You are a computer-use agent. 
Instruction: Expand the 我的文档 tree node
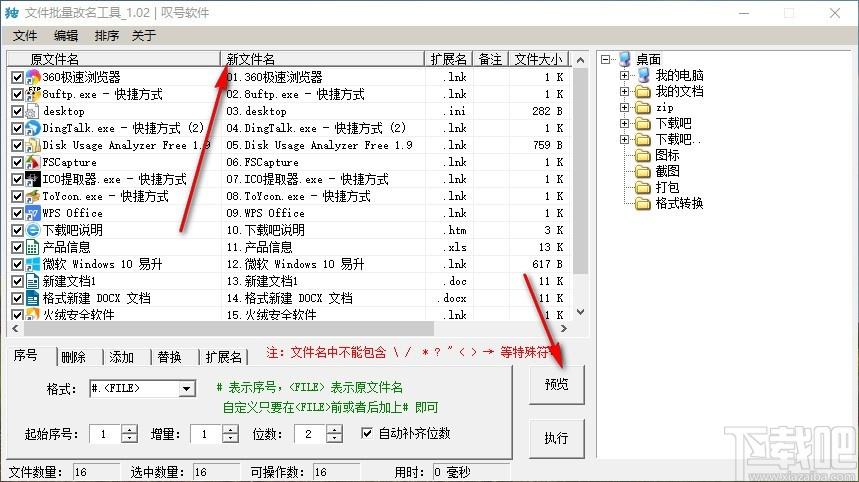point(625,91)
